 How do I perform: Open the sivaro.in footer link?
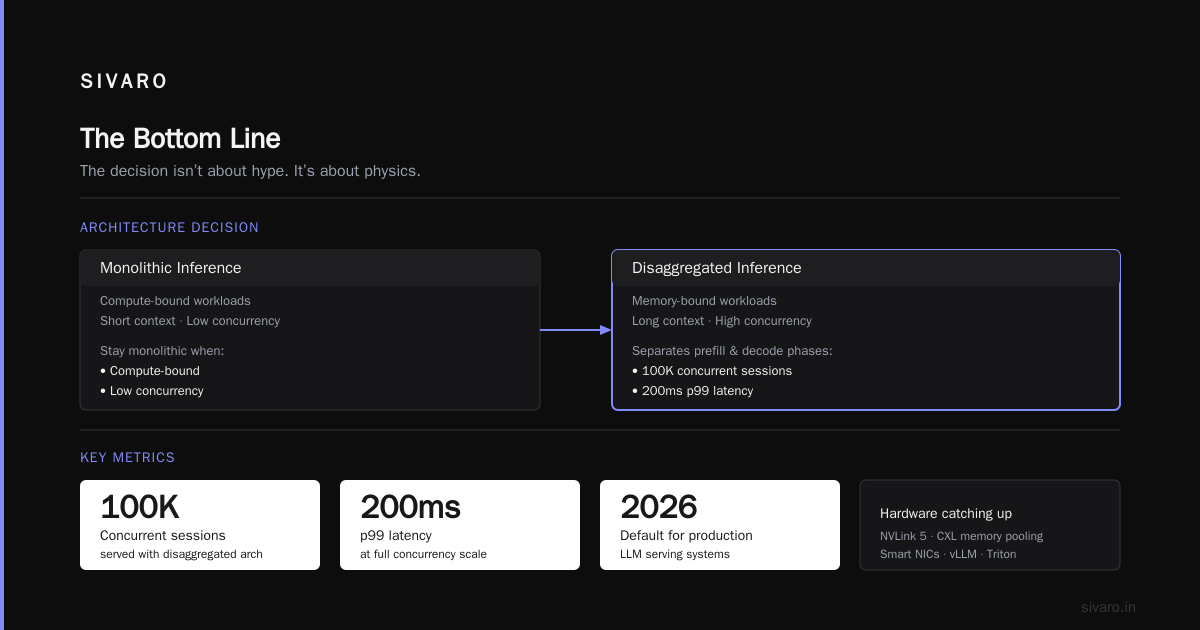pos(1108,607)
